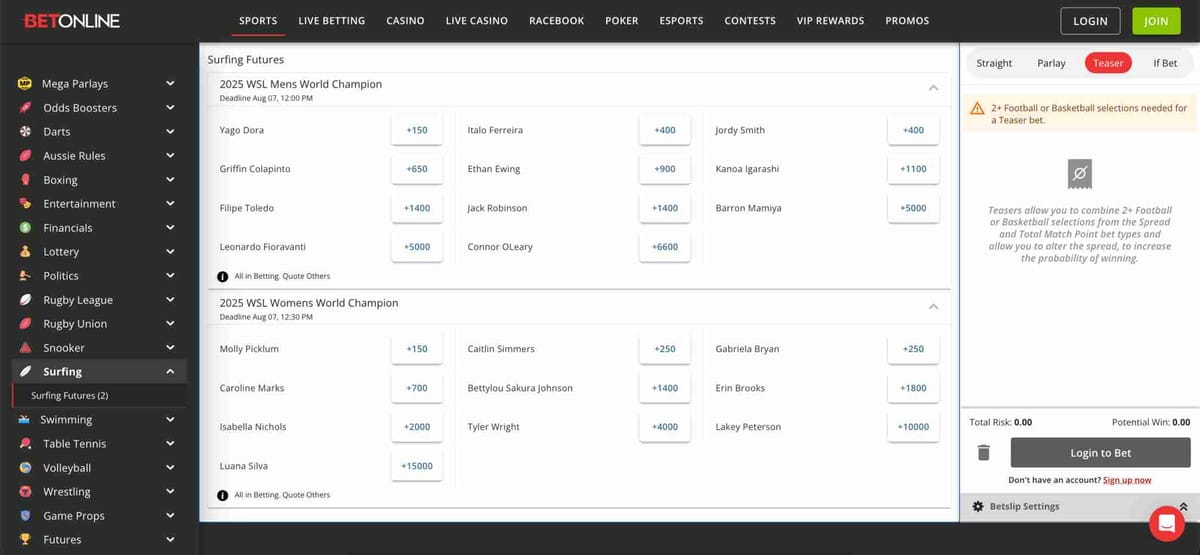Click the Wrestling icon in sidebar
Viewport: 1200px width, 555px height.
(25, 492)
